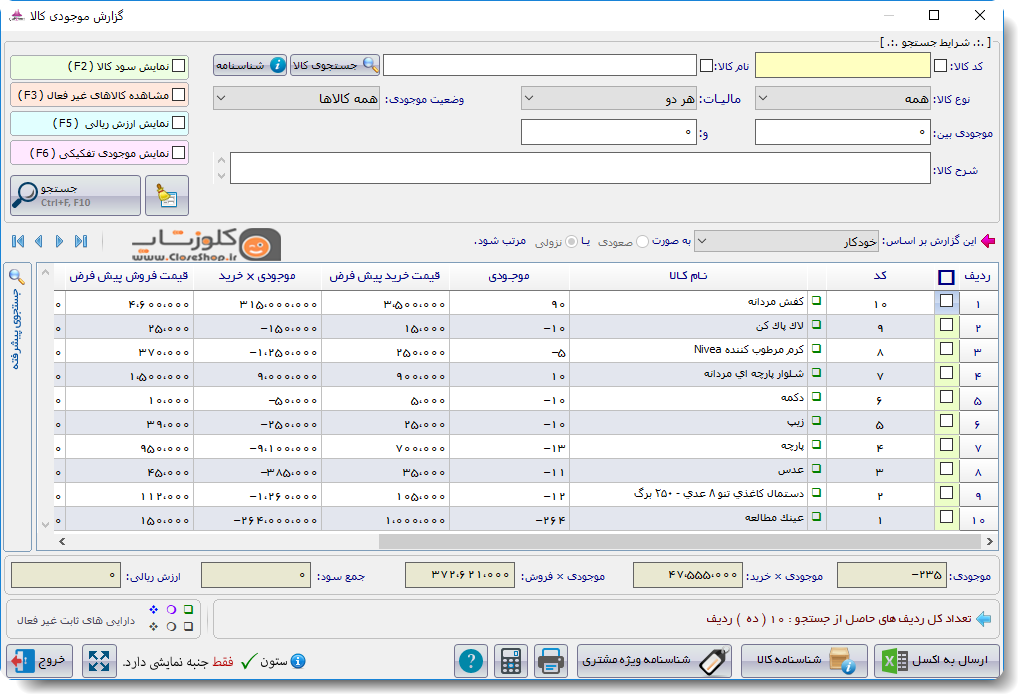The image size is (1019, 695).
Task: Click the موجودی column header
Action: pyautogui.click(x=509, y=276)
